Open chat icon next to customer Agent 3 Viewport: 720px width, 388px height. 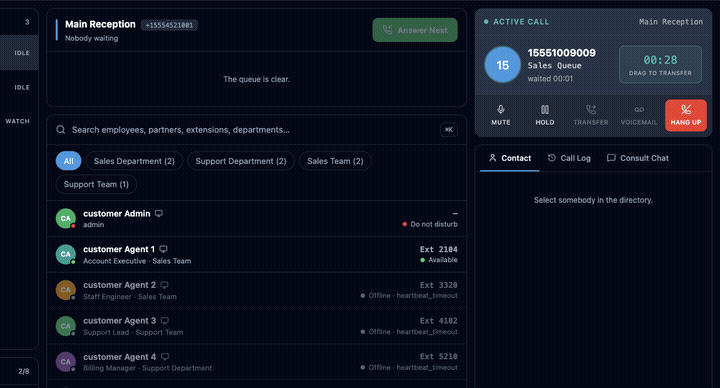pos(165,321)
